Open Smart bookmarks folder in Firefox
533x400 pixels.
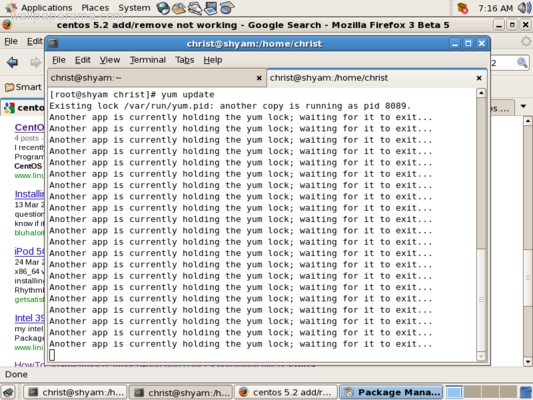[x=23, y=87]
